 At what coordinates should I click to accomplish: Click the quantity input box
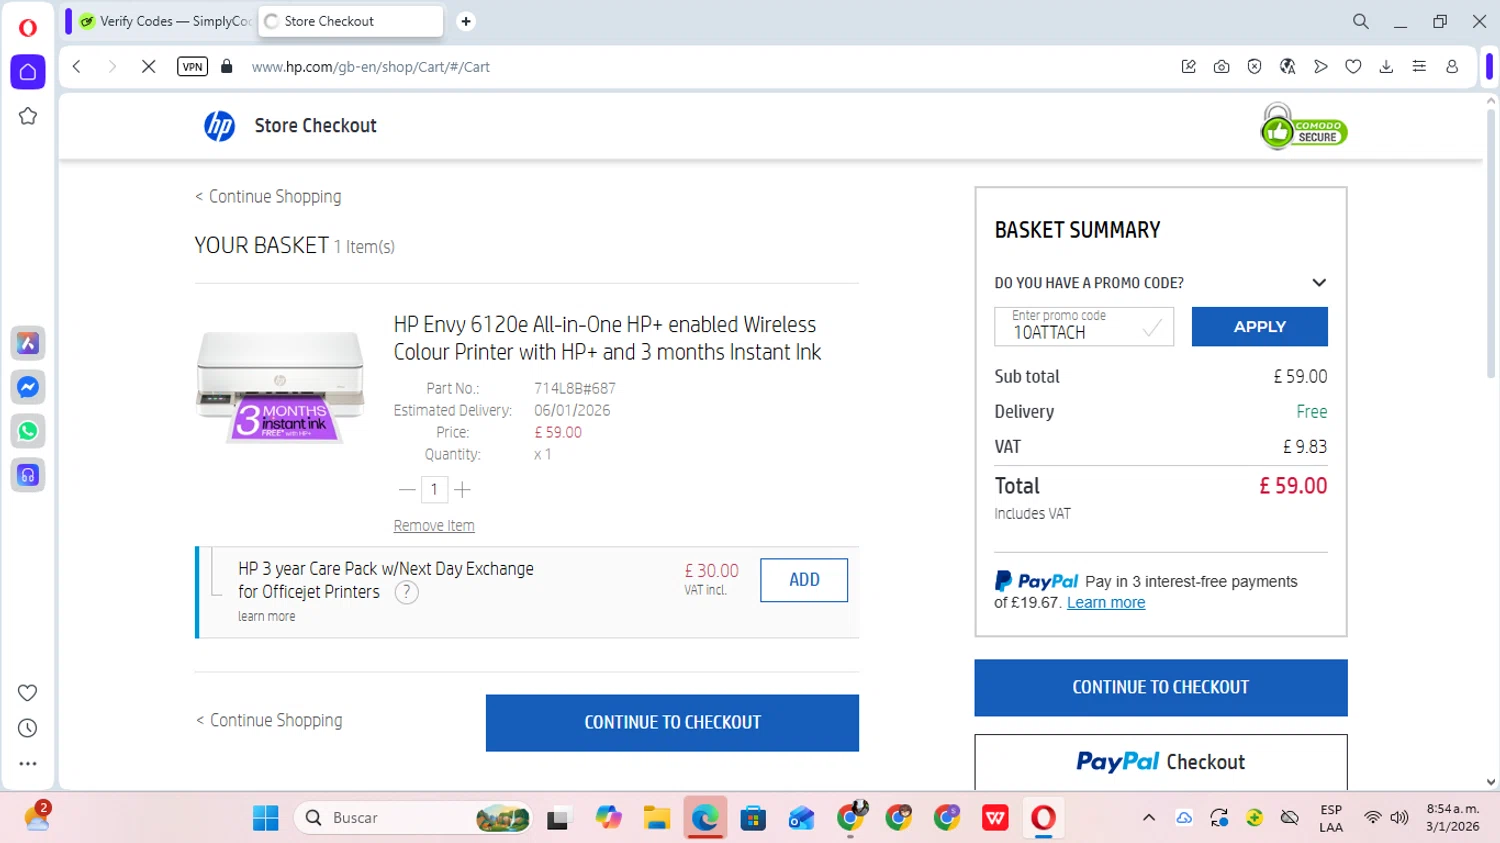434,490
